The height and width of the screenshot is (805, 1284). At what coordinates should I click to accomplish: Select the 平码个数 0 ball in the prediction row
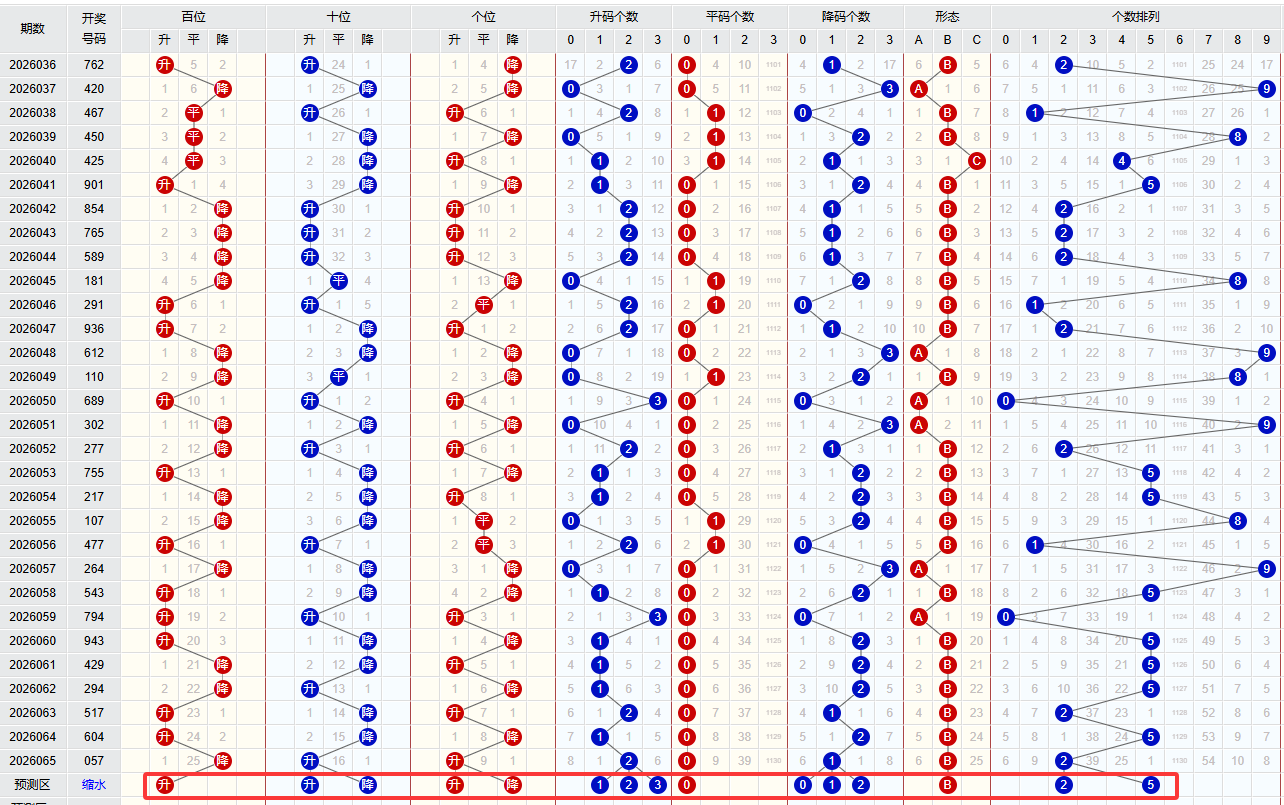tap(686, 785)
